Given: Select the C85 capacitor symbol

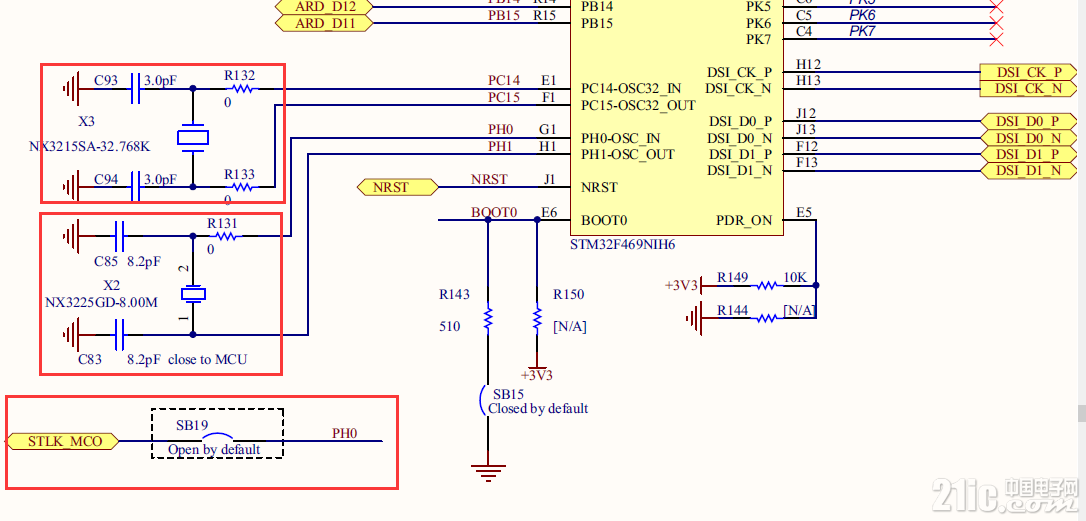Looking at the screenshot, I should pyautogui.click(x=118, y=236).
